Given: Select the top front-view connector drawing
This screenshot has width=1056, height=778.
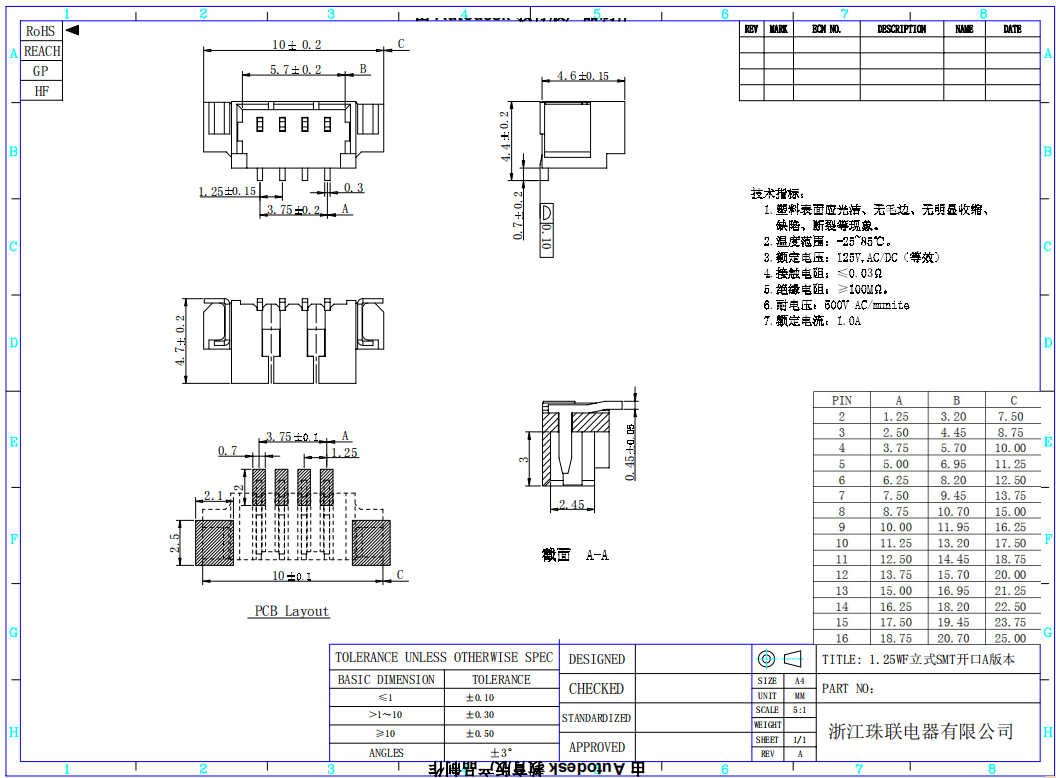Looking at the screenshot, I should click(x=293, y=130).
